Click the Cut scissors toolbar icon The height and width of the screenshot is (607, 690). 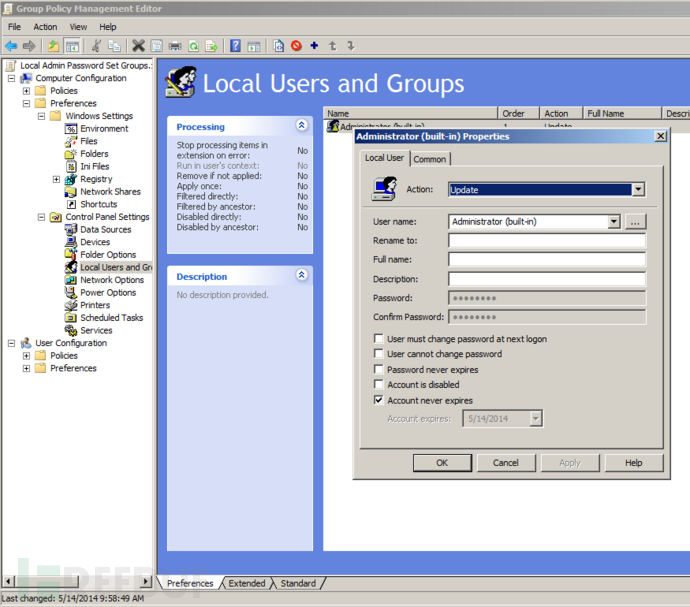coord(96,46)
